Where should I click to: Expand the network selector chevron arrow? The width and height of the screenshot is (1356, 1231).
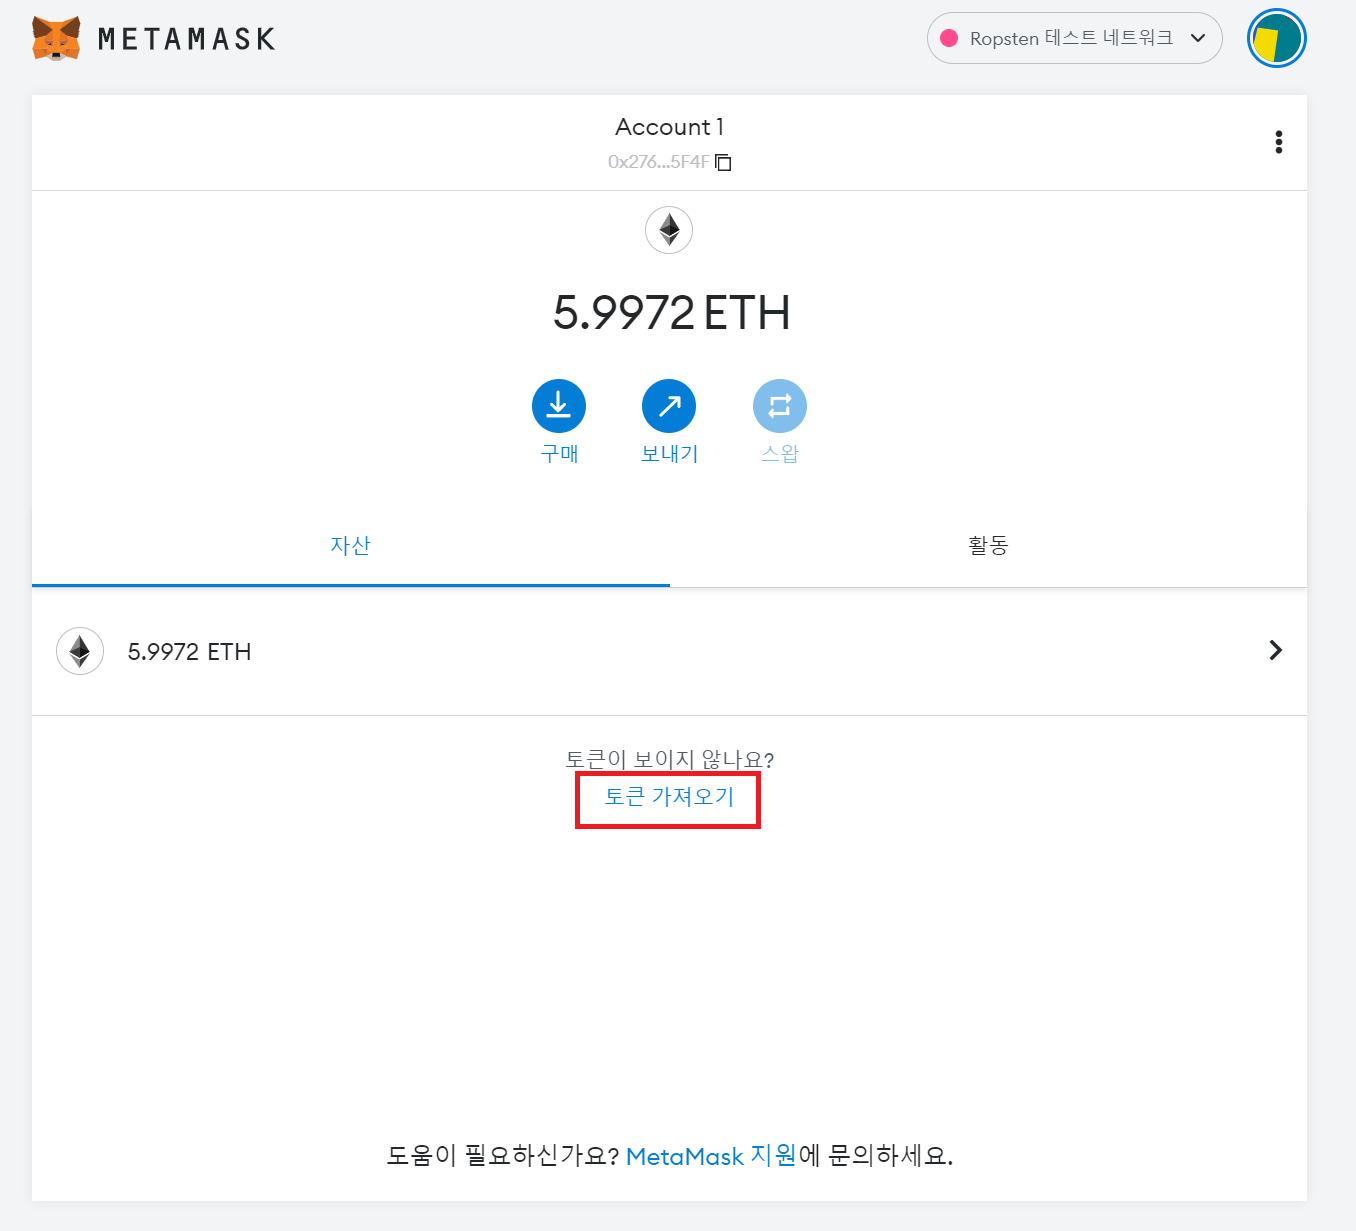[x=1198, y=38]
